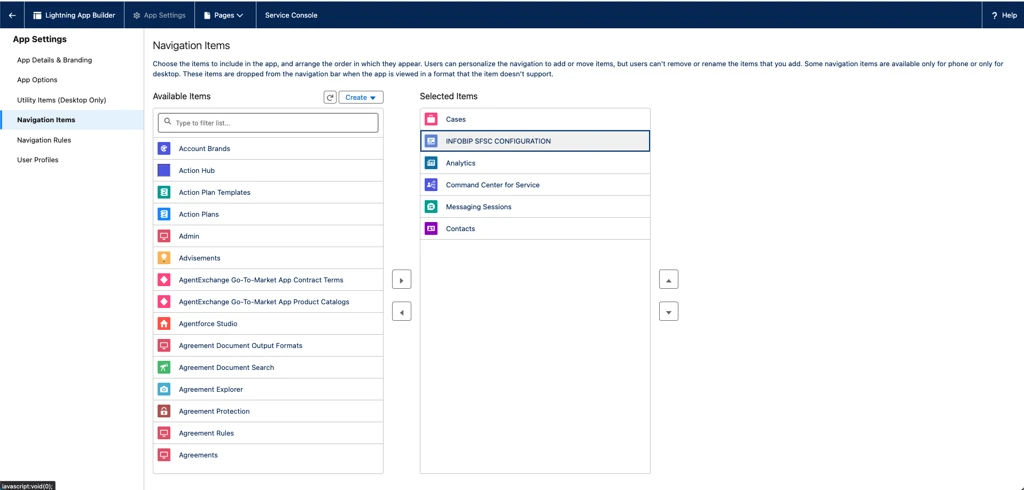The image size is (1024, 490).
Task: Open the User Profiles section
Action: [38, 160]
